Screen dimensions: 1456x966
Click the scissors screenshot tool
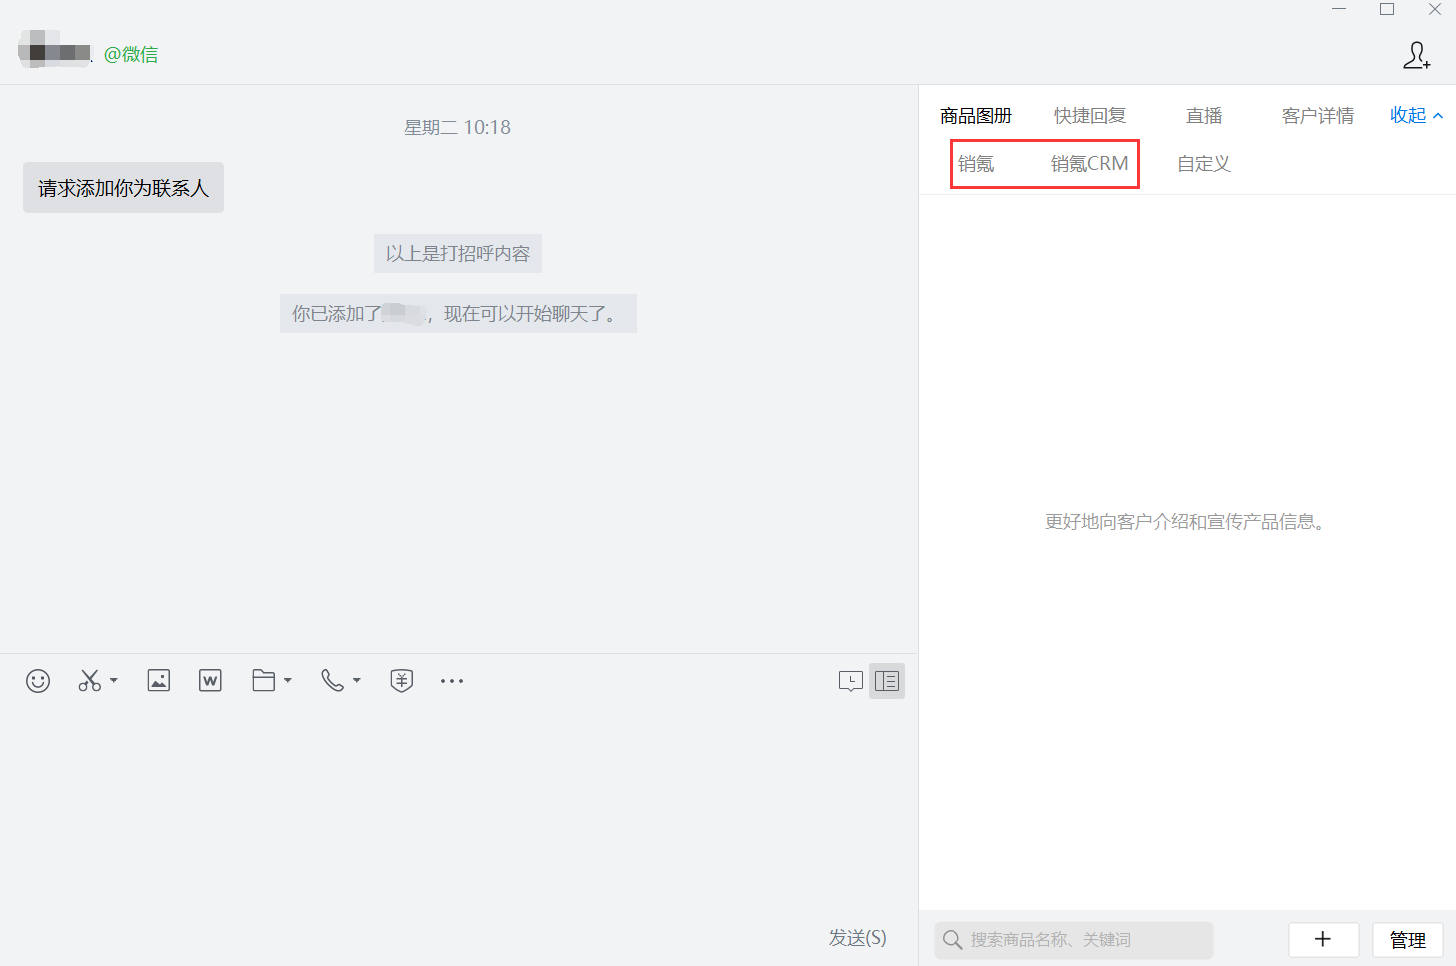click(89, 681)
